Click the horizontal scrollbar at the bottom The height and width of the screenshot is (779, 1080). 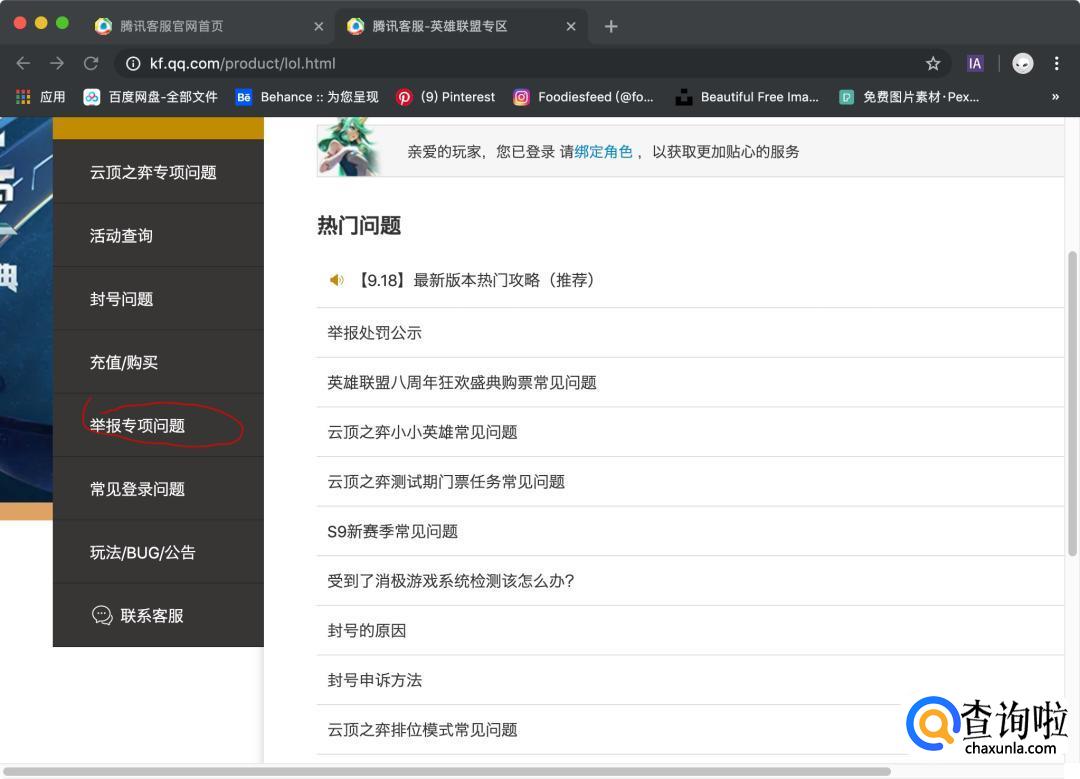coord(446,771)
